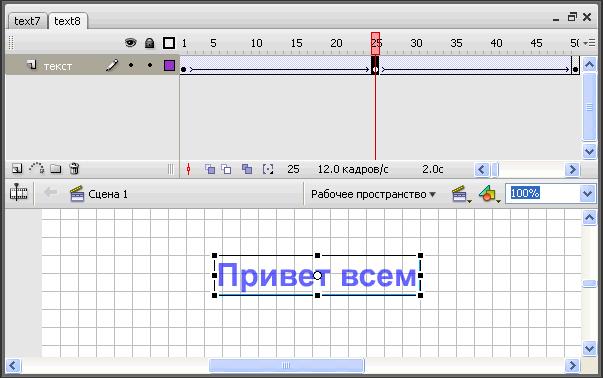Switch to the text7 document tab
This screenshot has height=378, width=603.
point(28,21)
